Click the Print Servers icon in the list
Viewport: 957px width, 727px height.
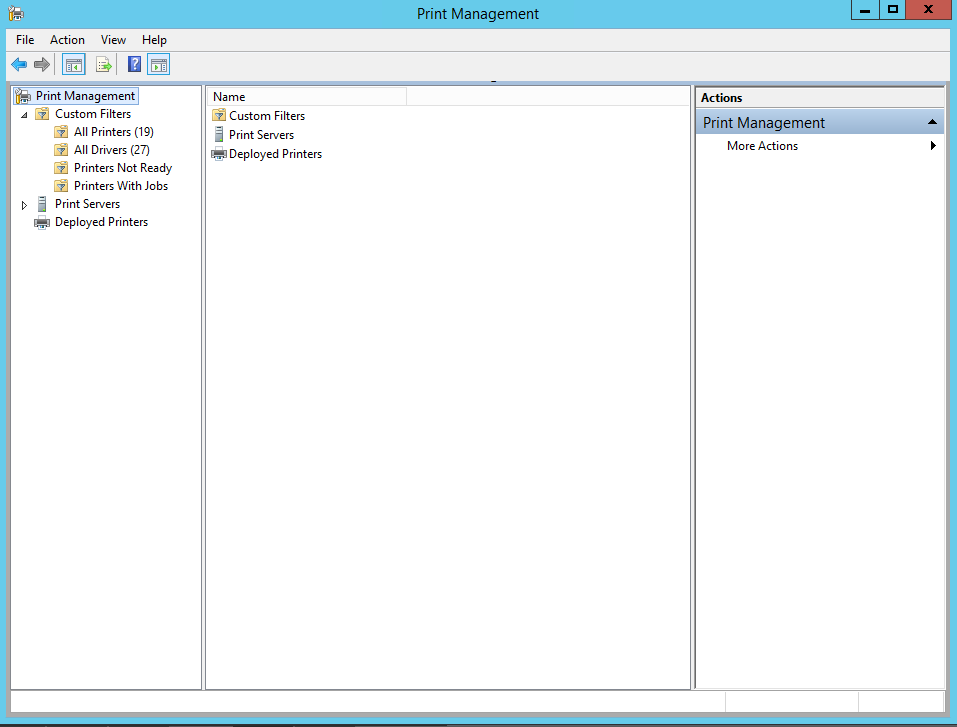click(218, 134)
